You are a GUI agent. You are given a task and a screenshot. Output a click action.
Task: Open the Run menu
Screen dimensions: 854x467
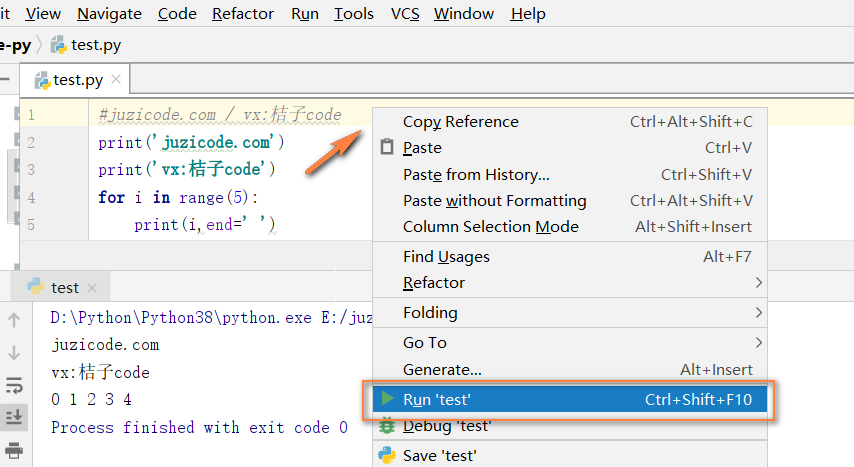point(305,14)
